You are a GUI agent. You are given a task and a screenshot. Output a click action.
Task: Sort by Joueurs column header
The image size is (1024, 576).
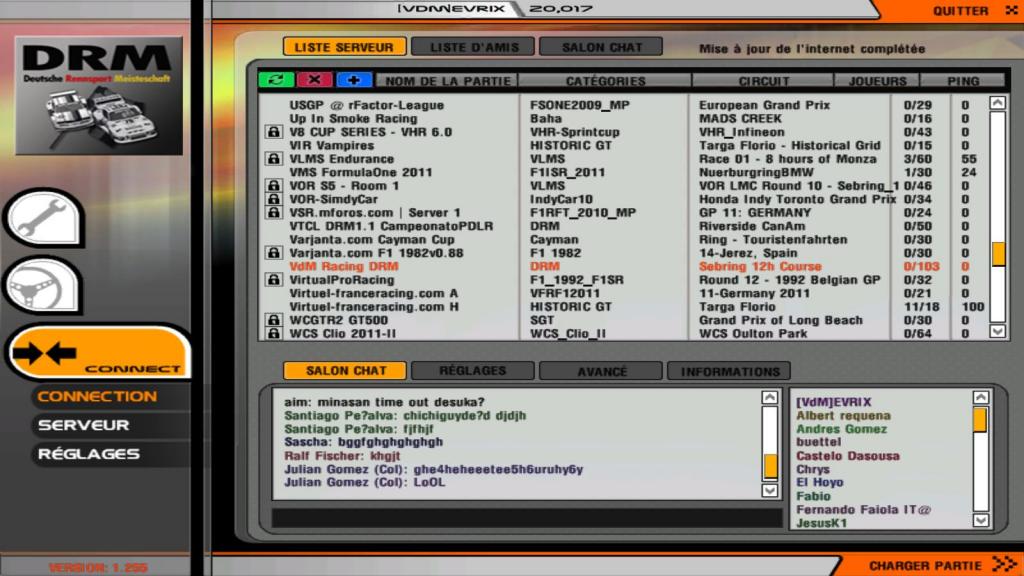pos(877,81)
